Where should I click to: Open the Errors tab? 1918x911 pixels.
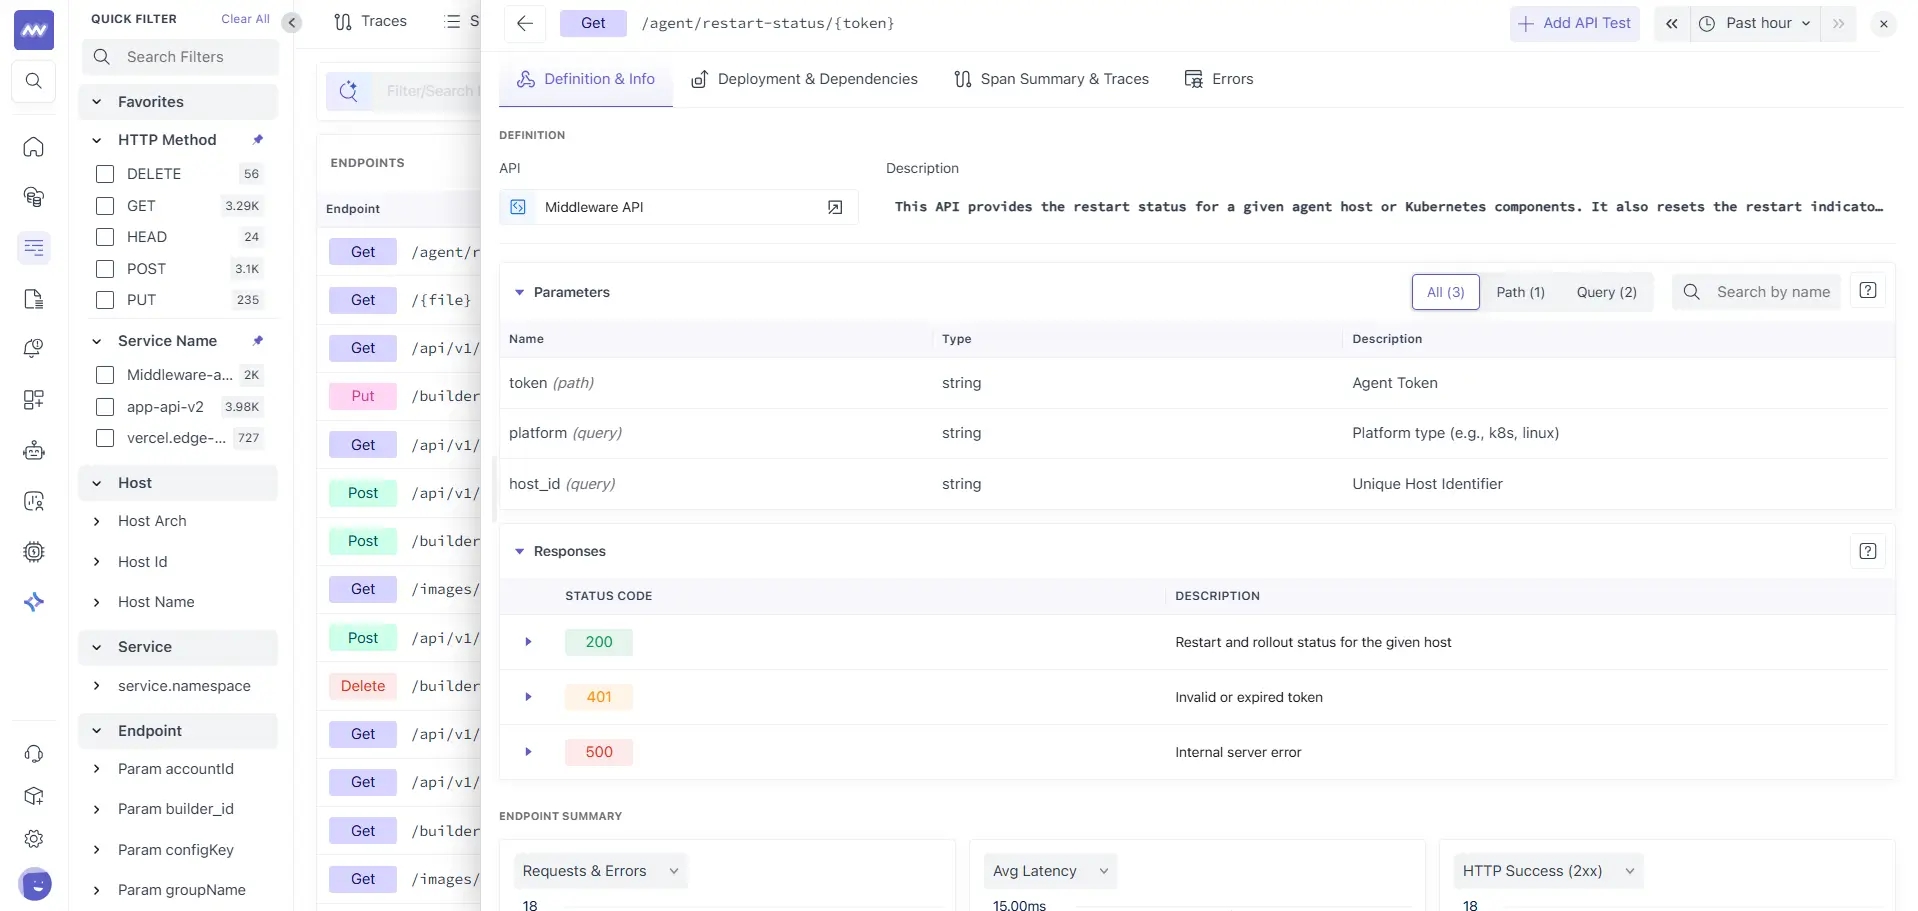(1219, 79)
